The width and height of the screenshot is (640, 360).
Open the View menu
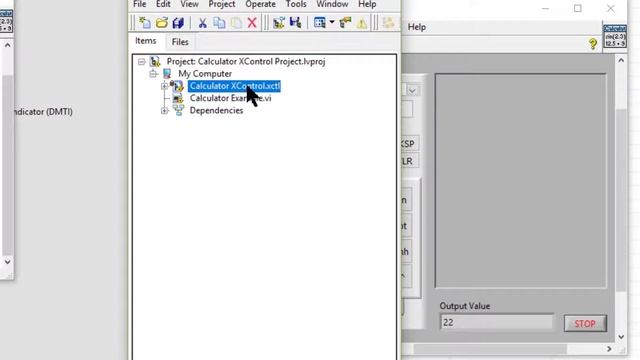click(189, 4)
